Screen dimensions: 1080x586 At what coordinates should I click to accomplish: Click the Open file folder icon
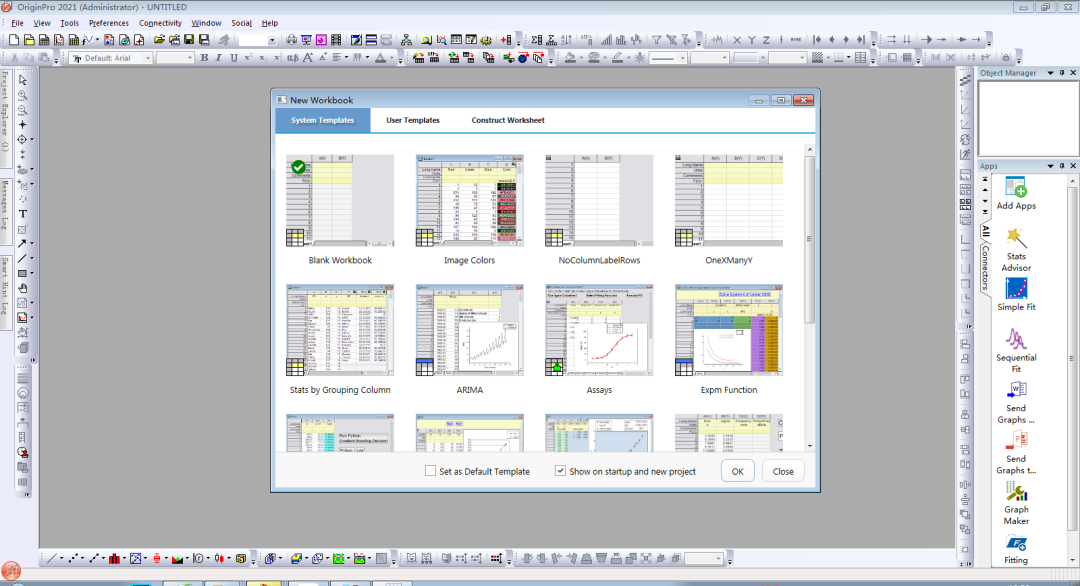pos(159,40)
